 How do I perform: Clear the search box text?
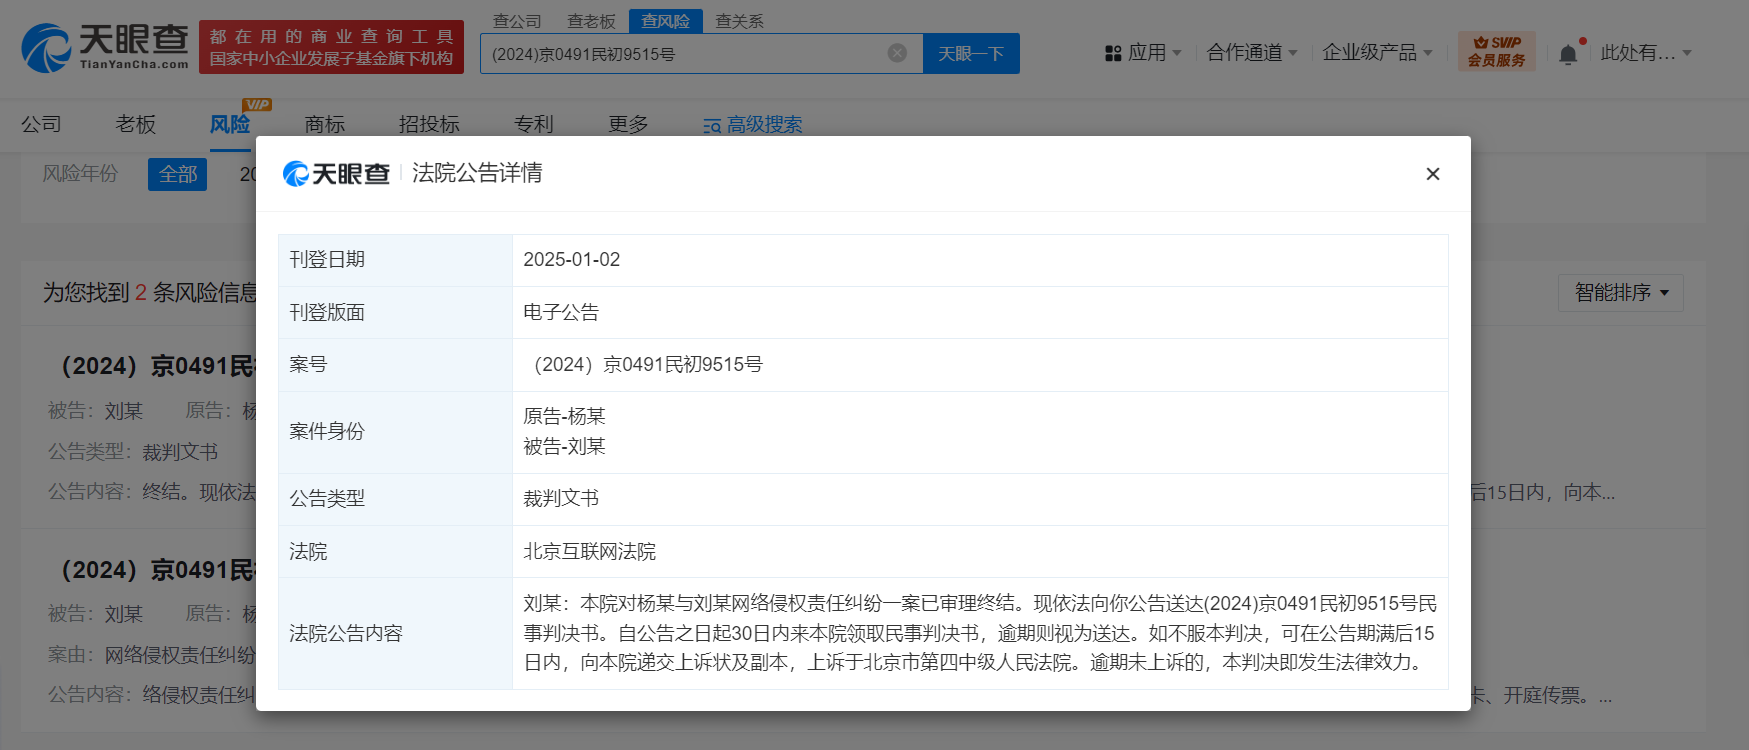(897, 53)
